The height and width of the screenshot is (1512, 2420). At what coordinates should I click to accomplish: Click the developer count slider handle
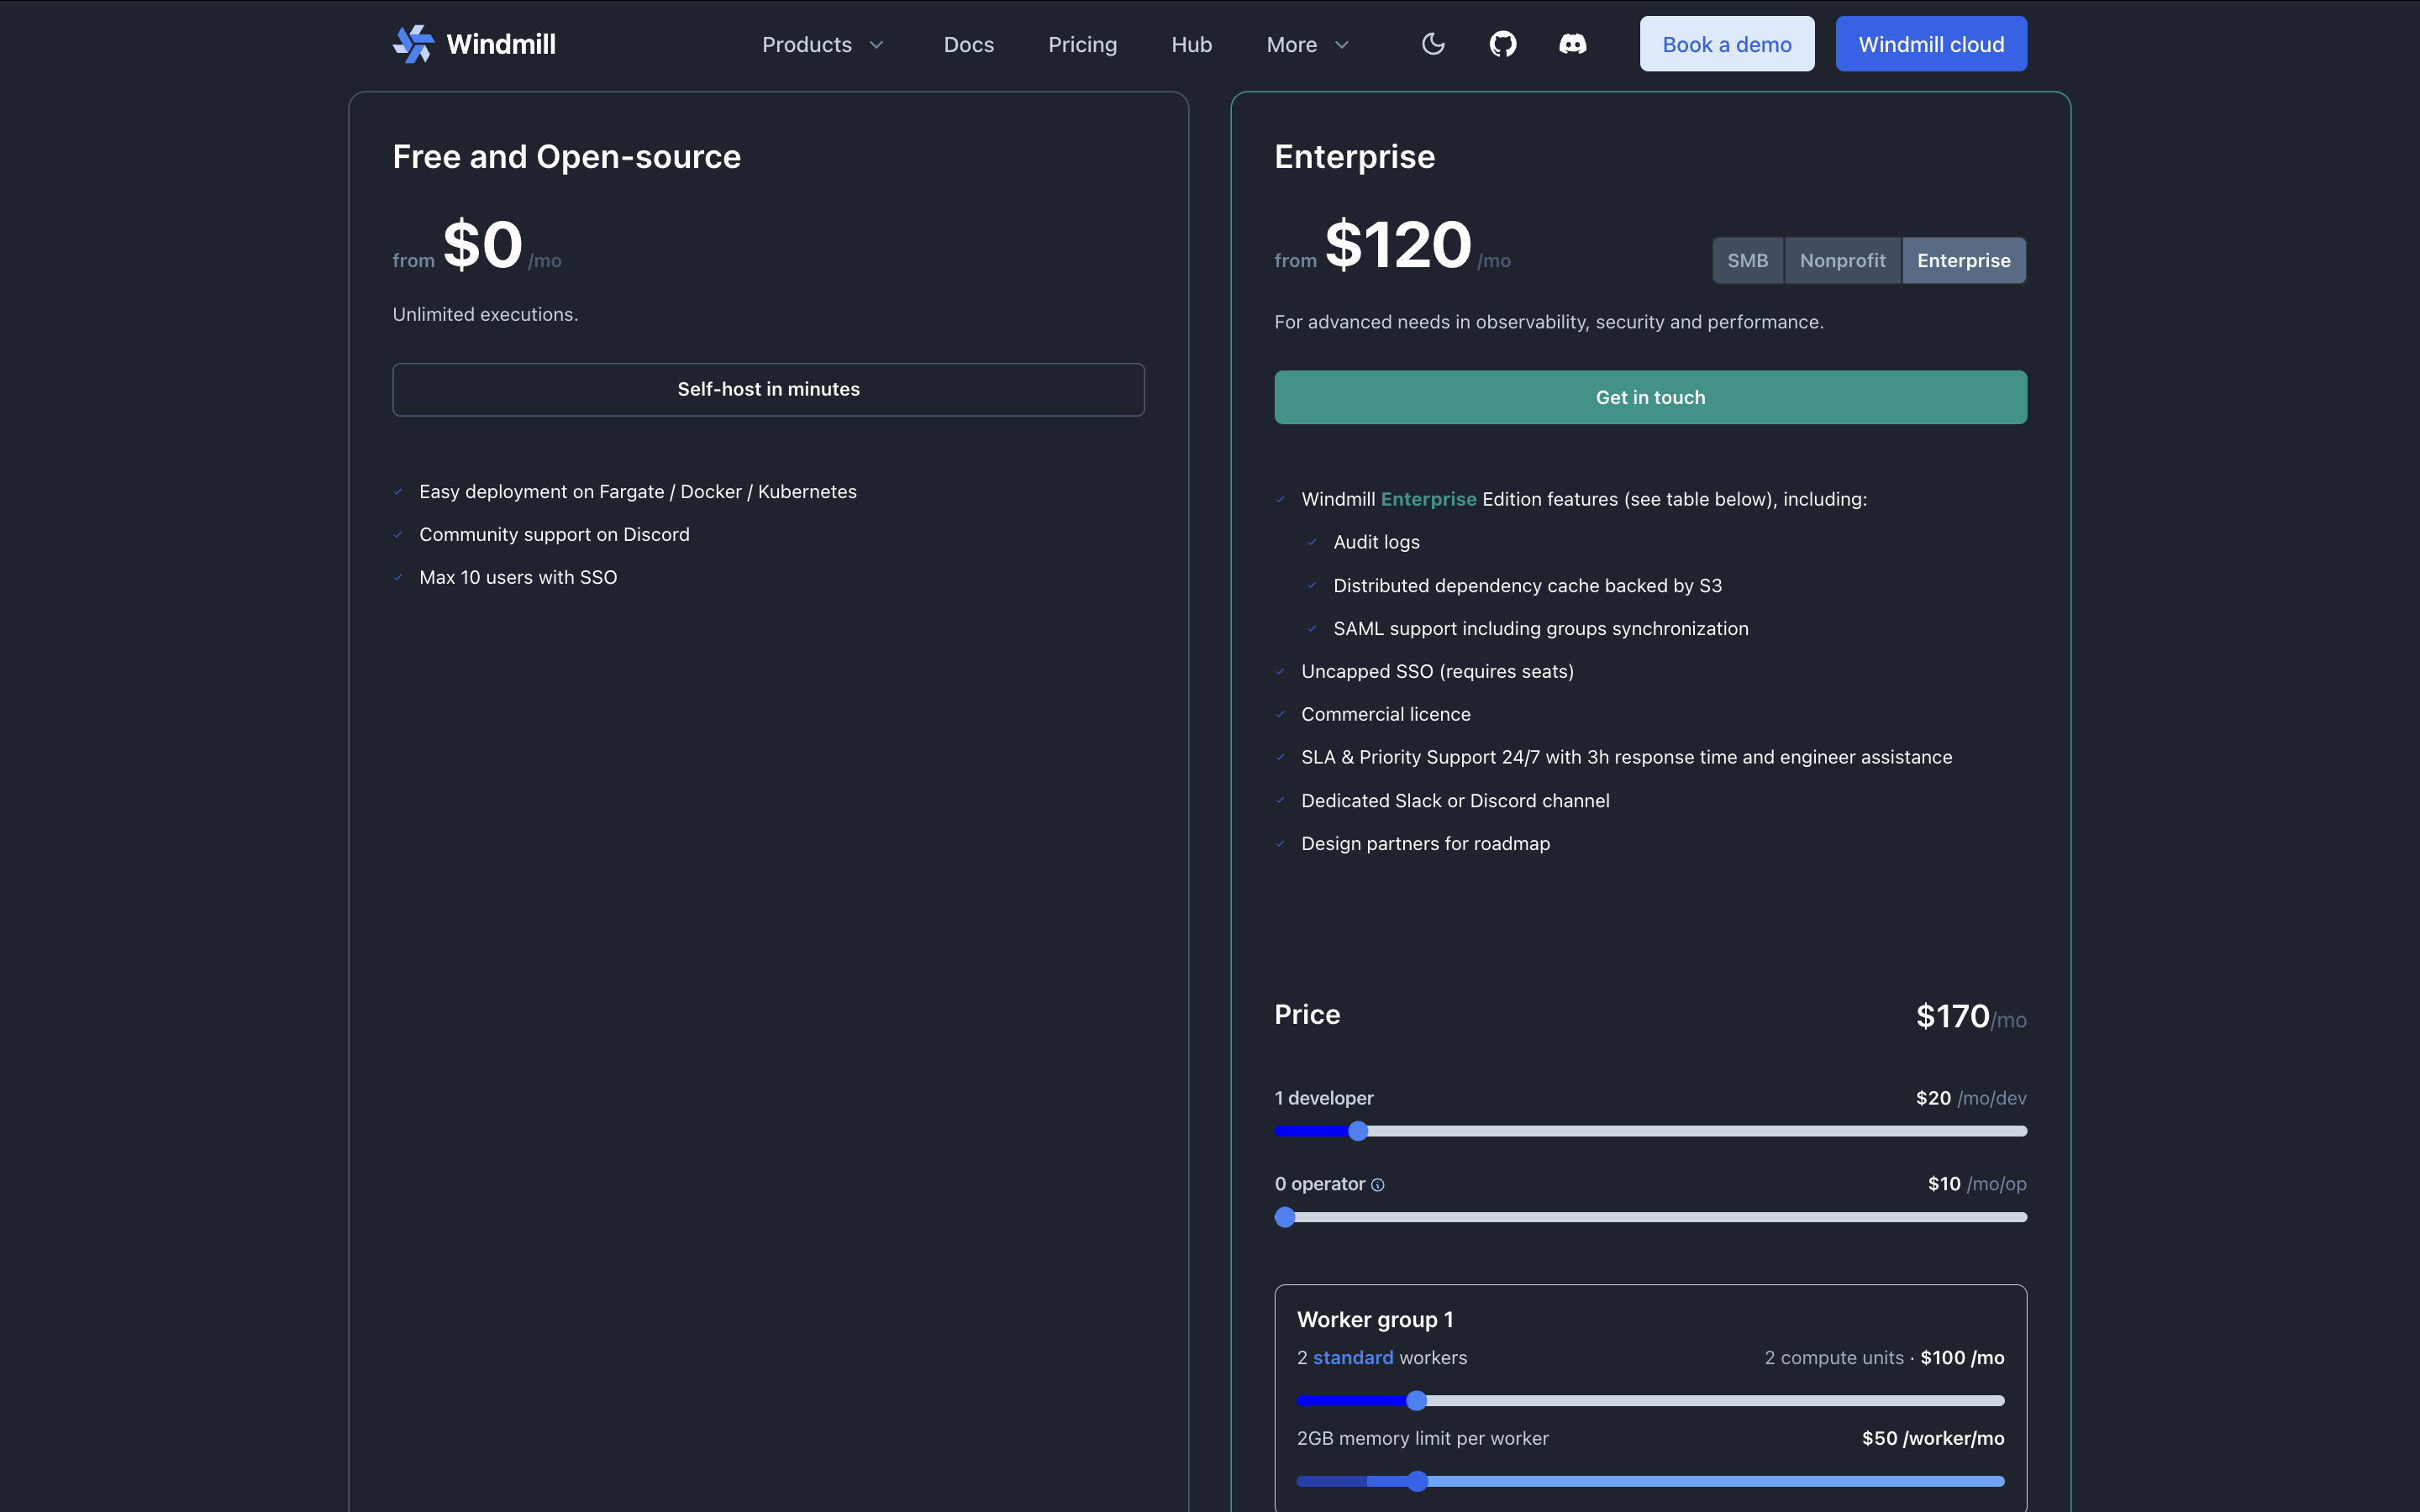coord(1357,1131)
